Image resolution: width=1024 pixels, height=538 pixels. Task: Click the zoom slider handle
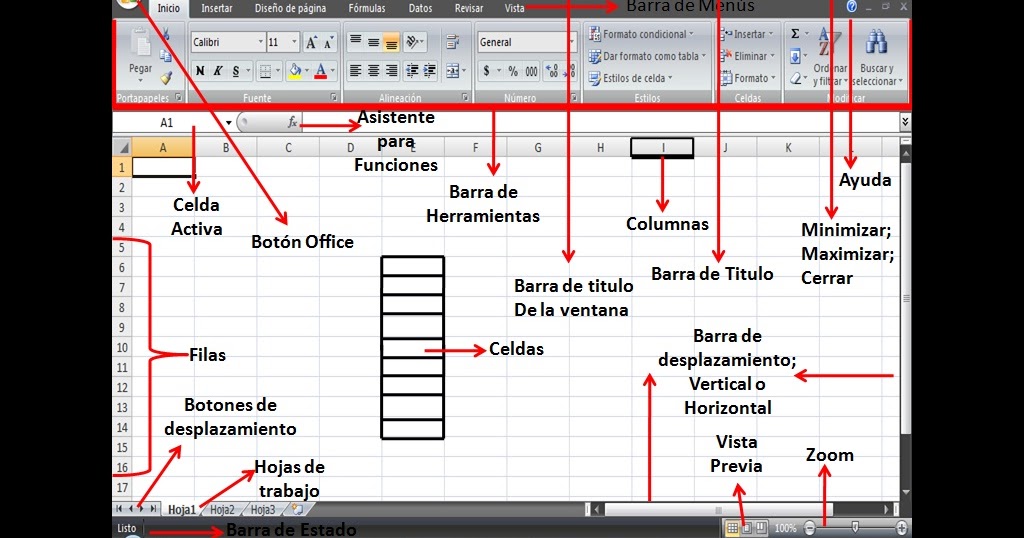(856, 527)
